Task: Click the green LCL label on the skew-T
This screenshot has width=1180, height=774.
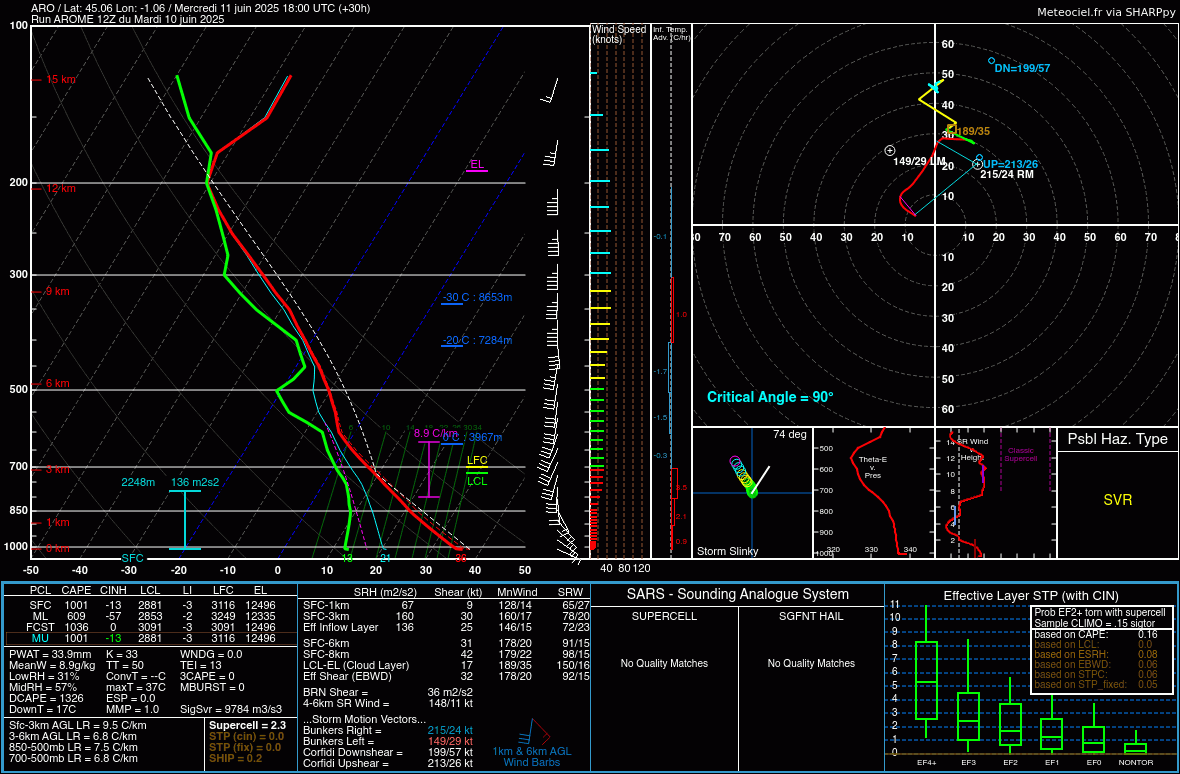Action: [x=477, y=481]
